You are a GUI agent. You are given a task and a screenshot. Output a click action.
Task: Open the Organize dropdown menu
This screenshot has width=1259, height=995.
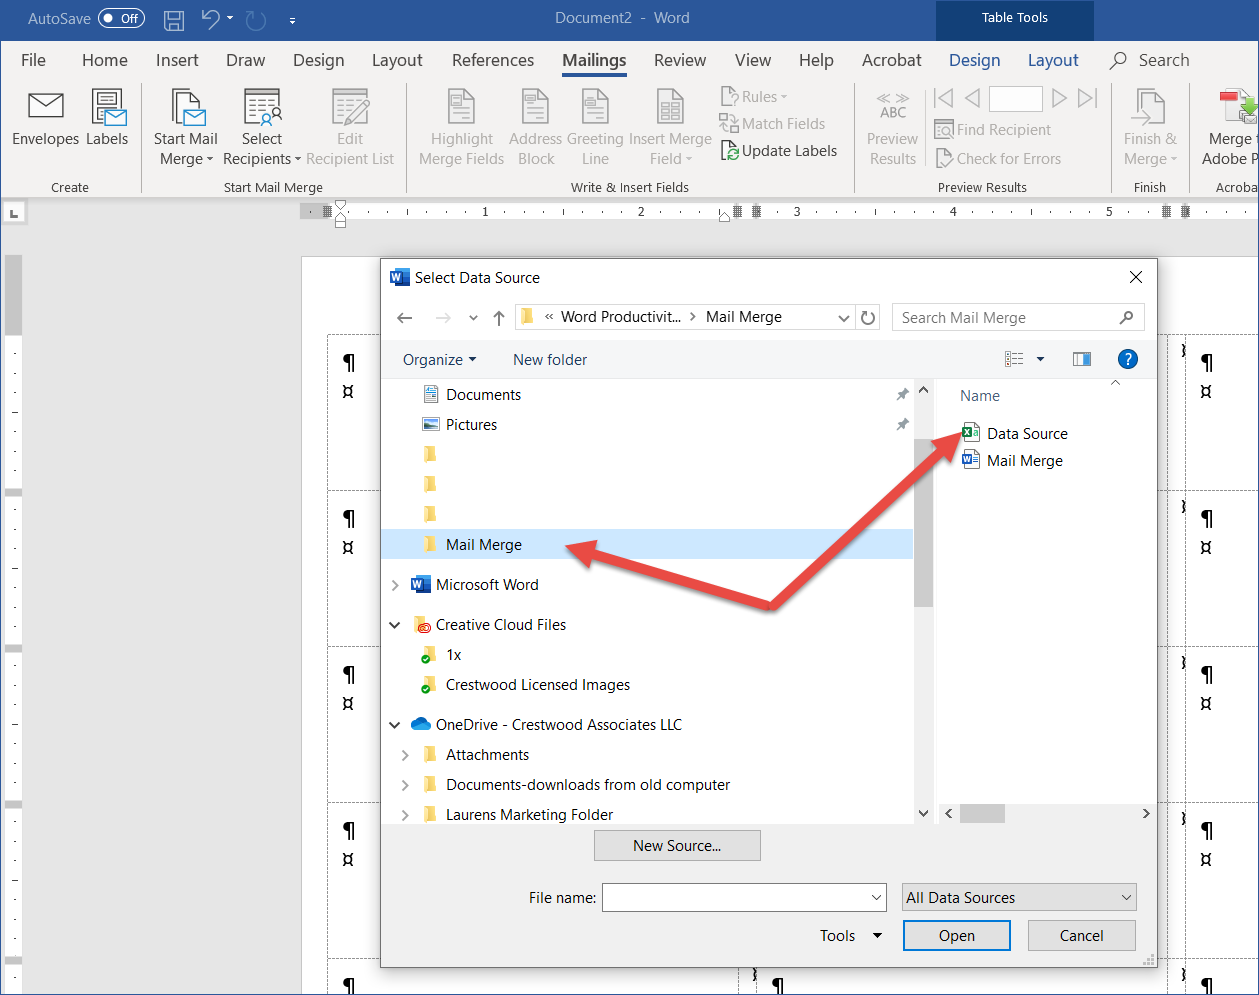coord(439,360)
